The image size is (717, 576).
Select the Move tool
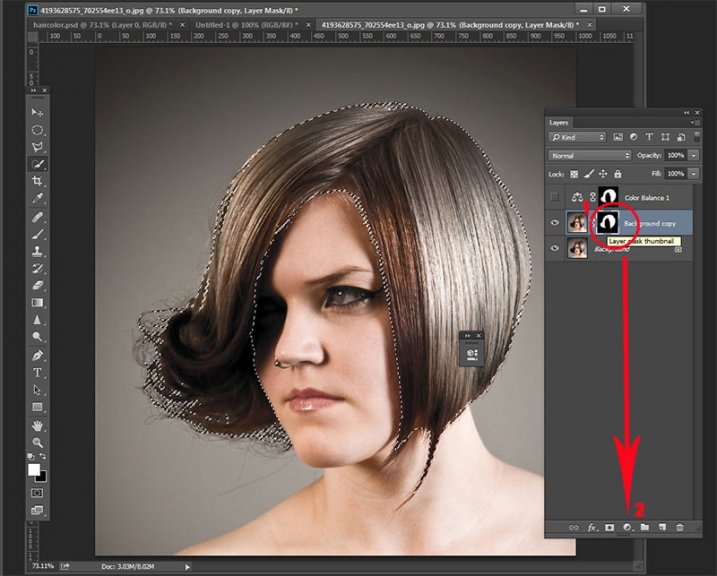(38, 112)
